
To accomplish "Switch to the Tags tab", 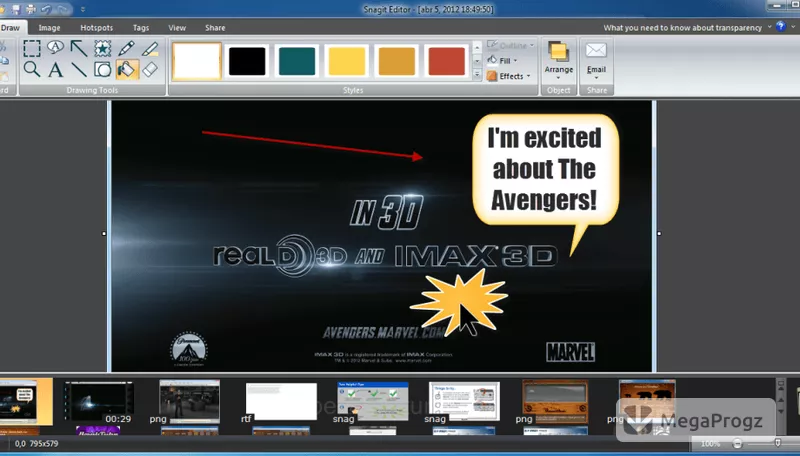I will (x=141, y=28).
